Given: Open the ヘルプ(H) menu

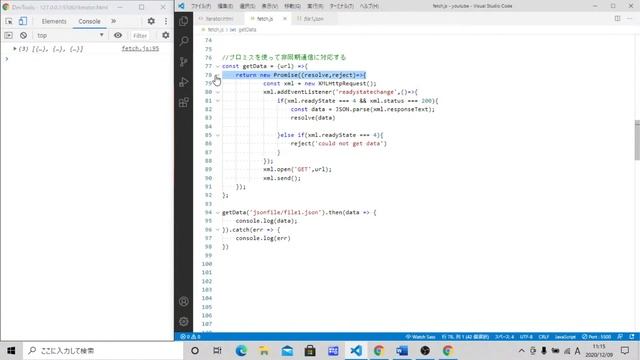Looking at the screenshot, I should (369, 6).
